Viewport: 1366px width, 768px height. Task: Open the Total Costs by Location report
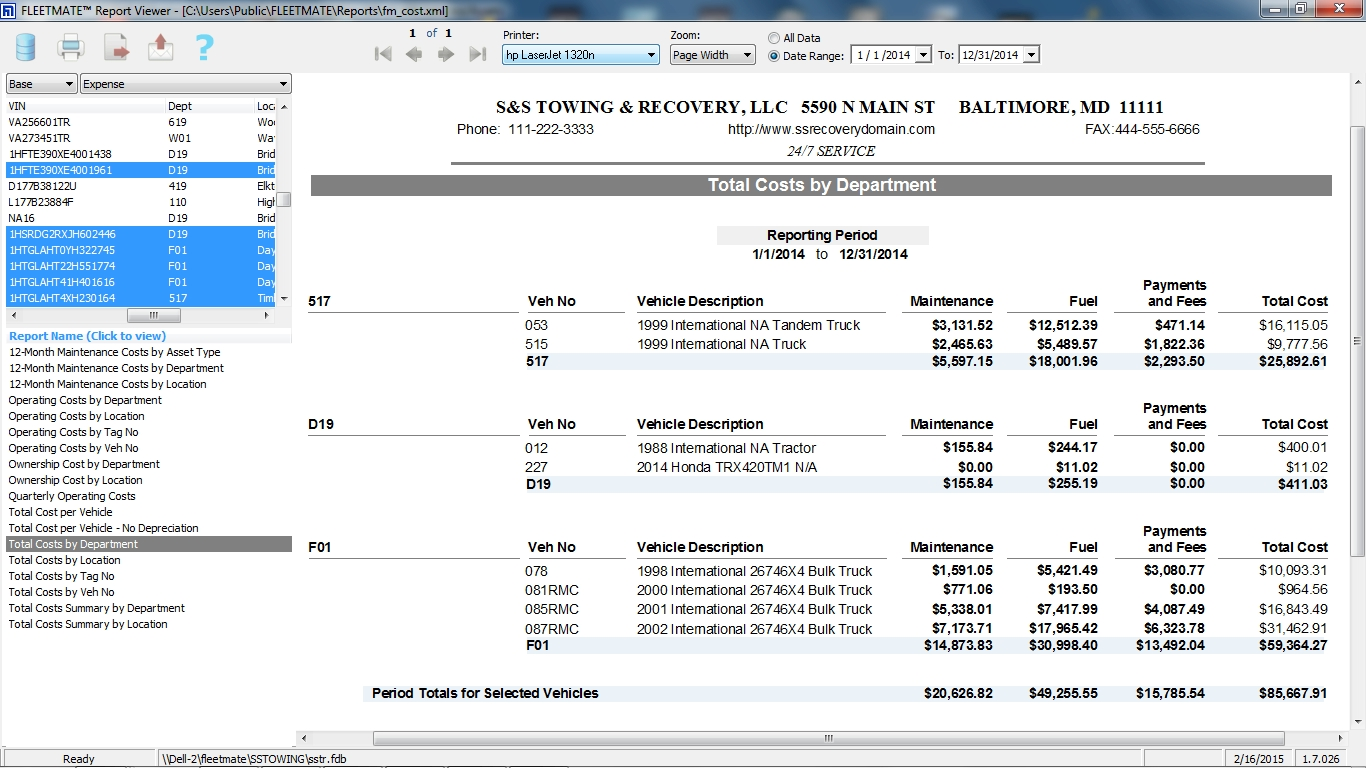pos(63,560)
